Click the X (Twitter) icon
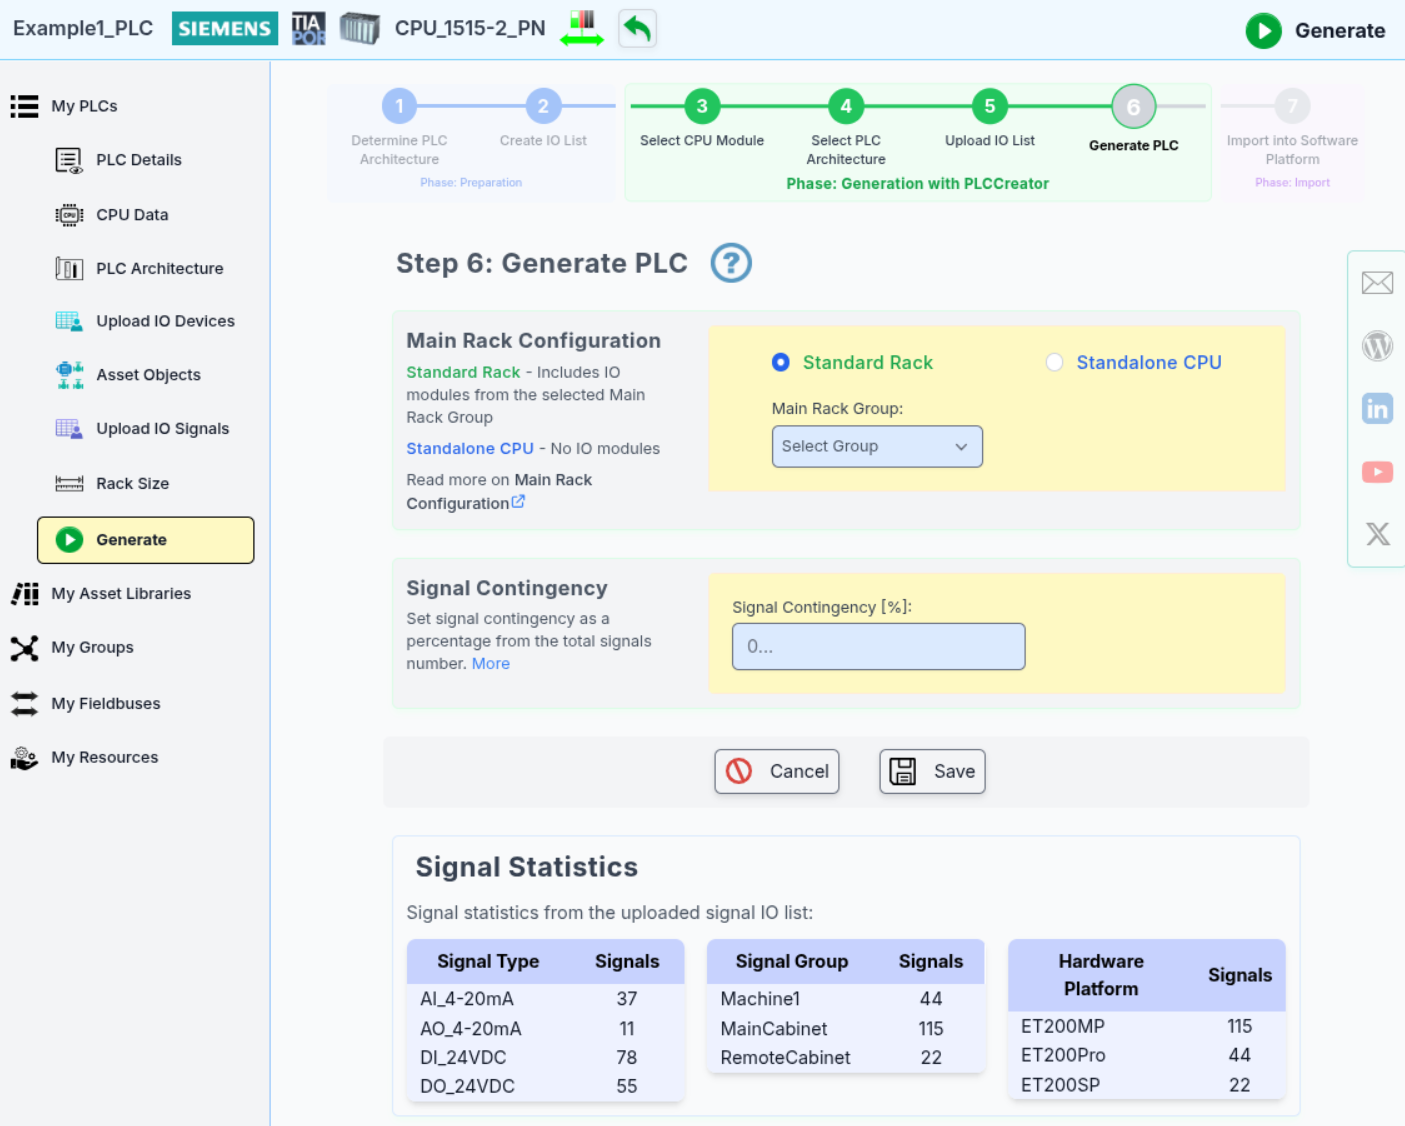Viewport: 1405px width, 1126px height. coord(1377,534)
